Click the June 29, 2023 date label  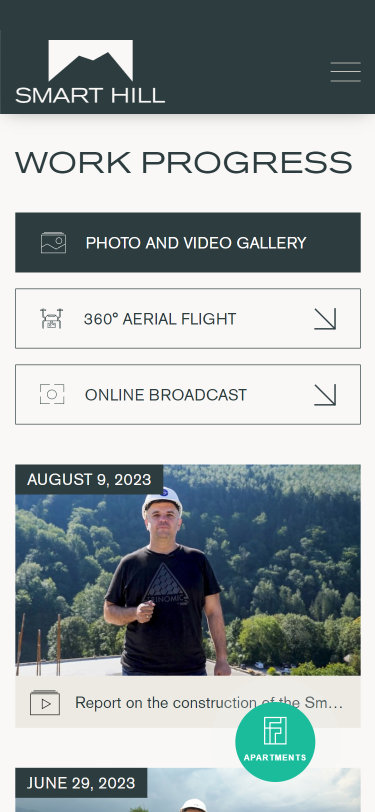point(81,783)
